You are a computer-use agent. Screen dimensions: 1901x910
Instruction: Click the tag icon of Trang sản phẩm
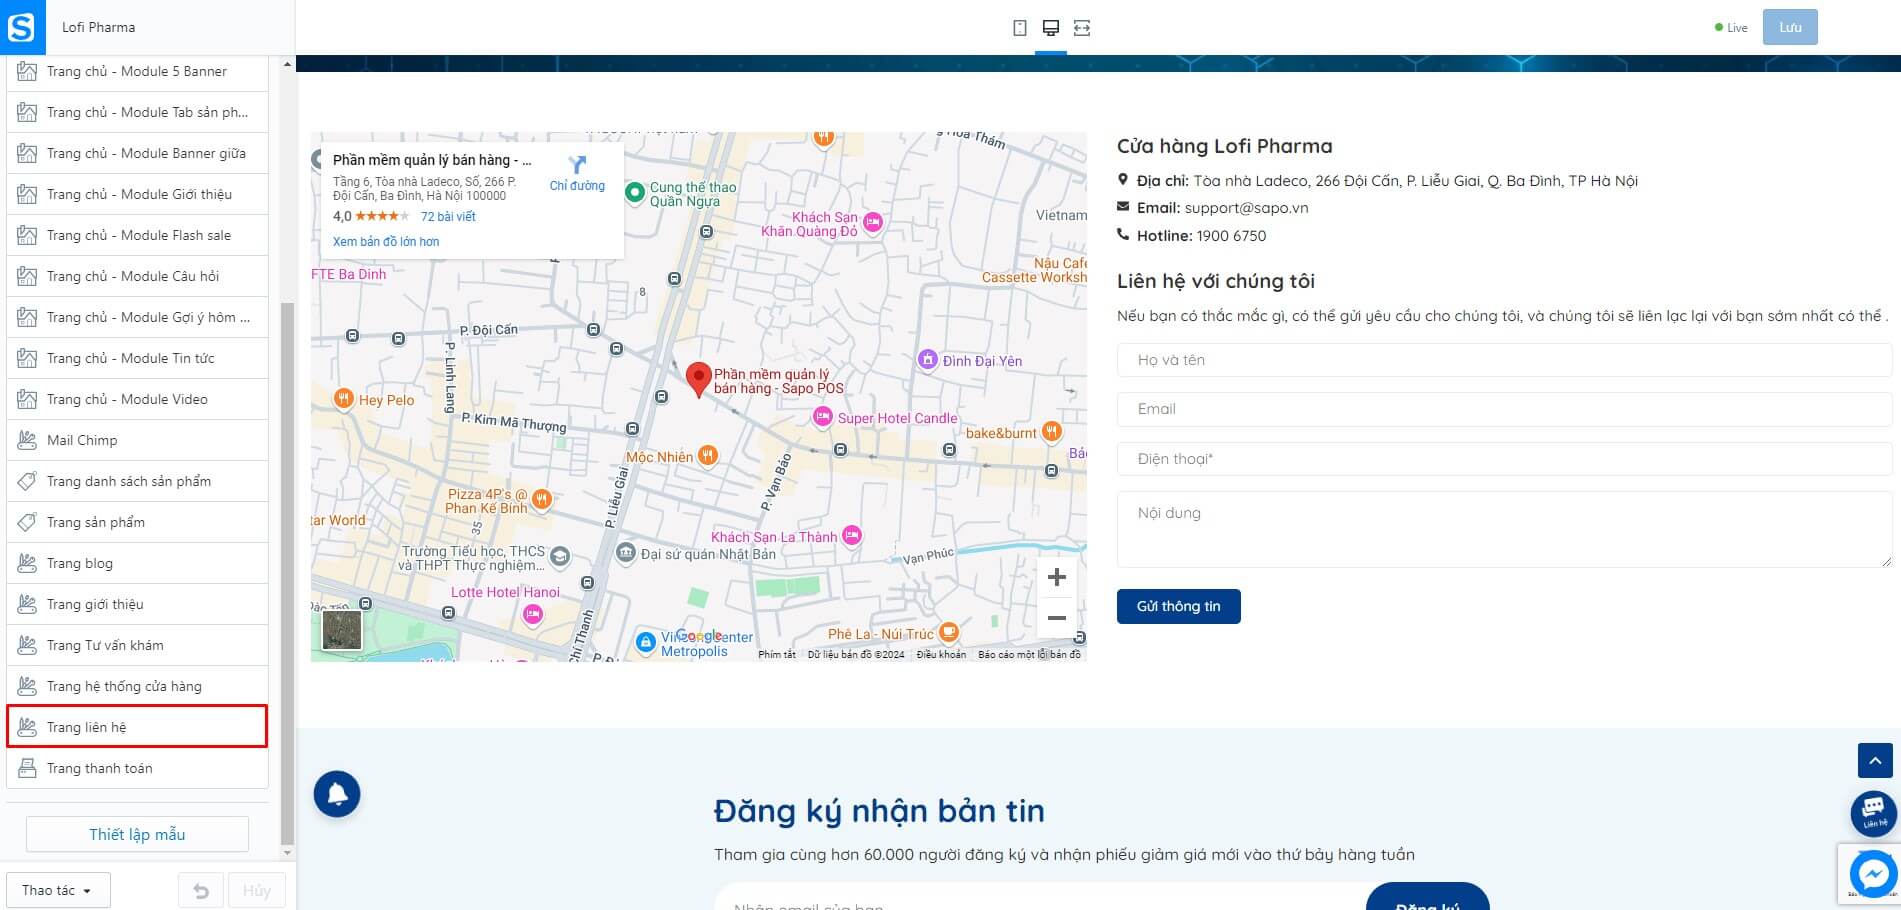coord(27,522)
